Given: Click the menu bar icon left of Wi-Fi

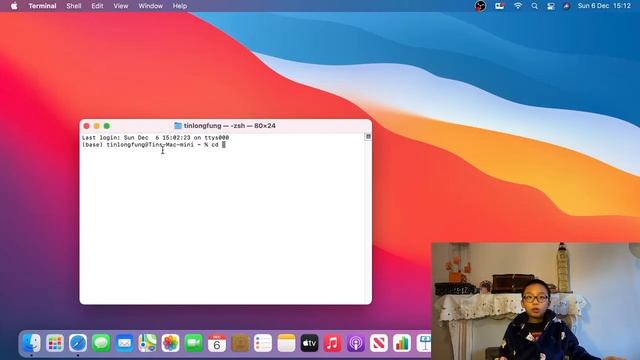Looking at the screenshot, I should [500, 6].
